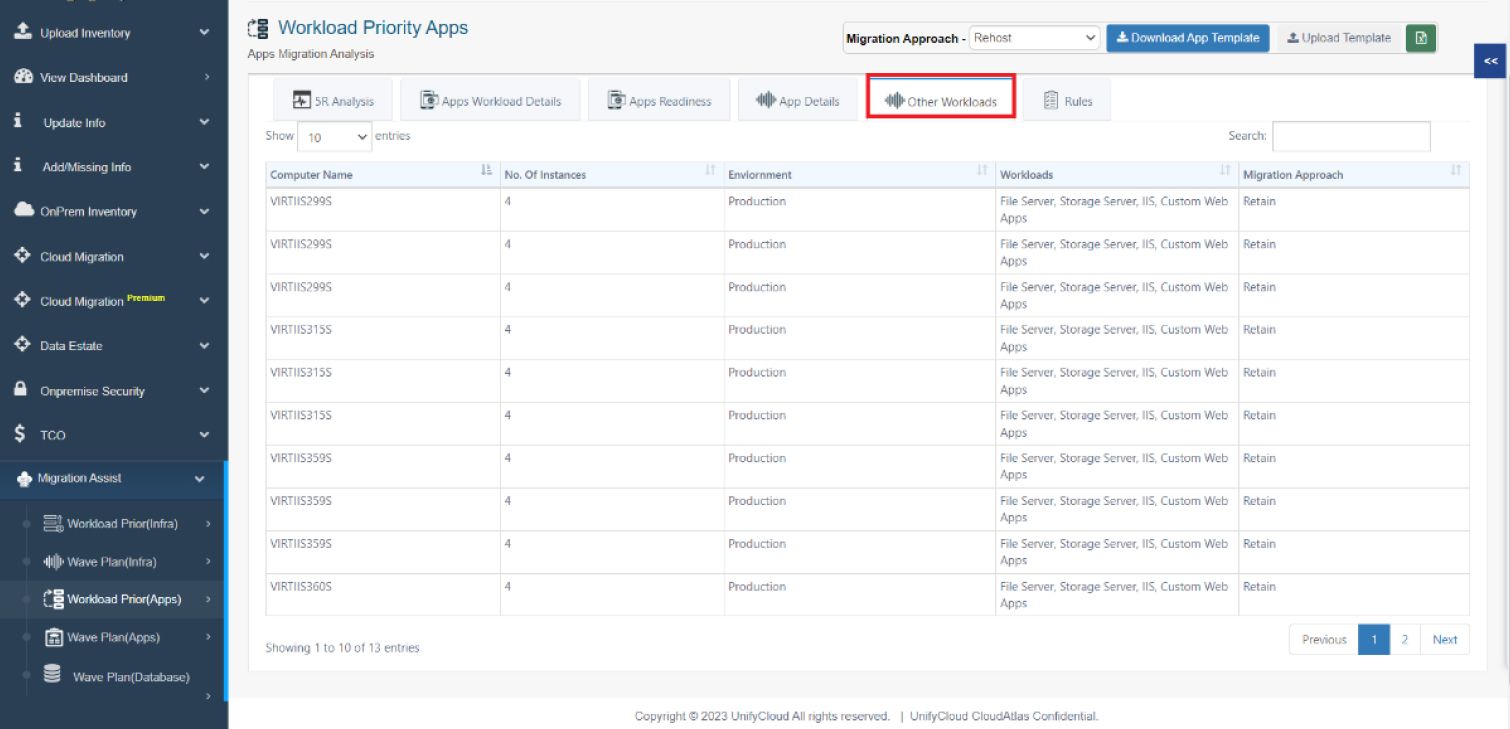This screenshot has height=729, width=1510.
Task: Open Wave Plan(Infra) in the sidebar
Action: tap(111, 562)
